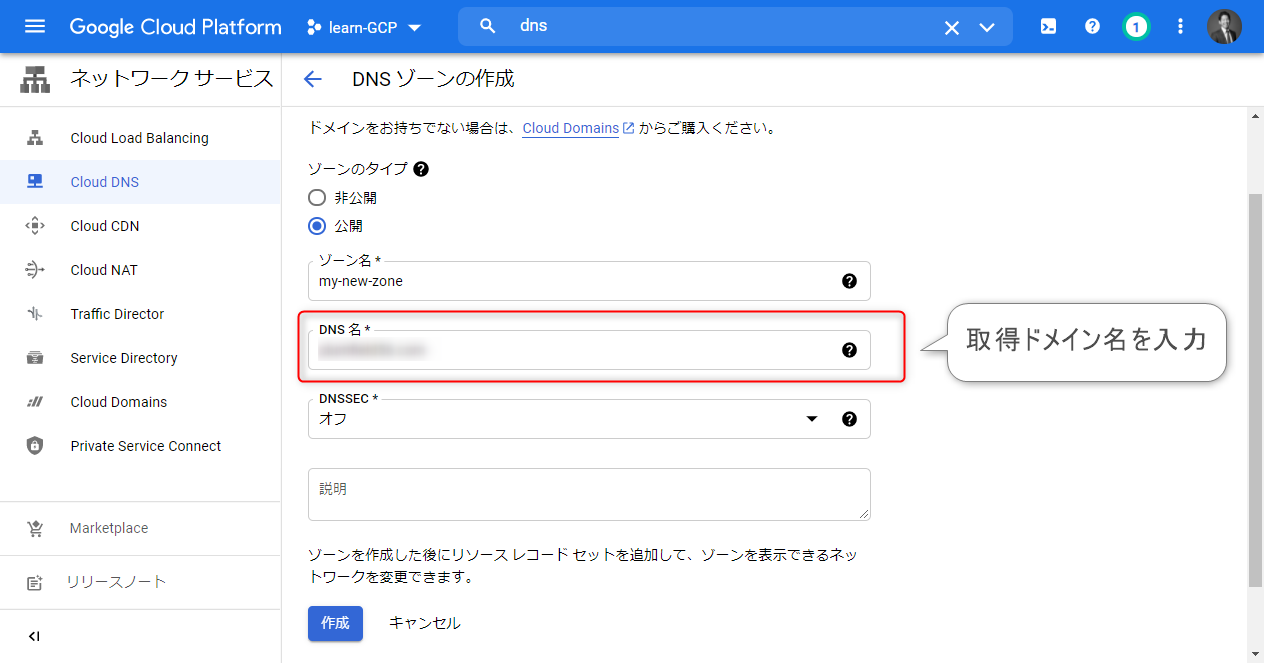Click the page vertical scrollbar
Image resolution: width=1264 pixels, height=663 pixels.
click(1256, 390)
